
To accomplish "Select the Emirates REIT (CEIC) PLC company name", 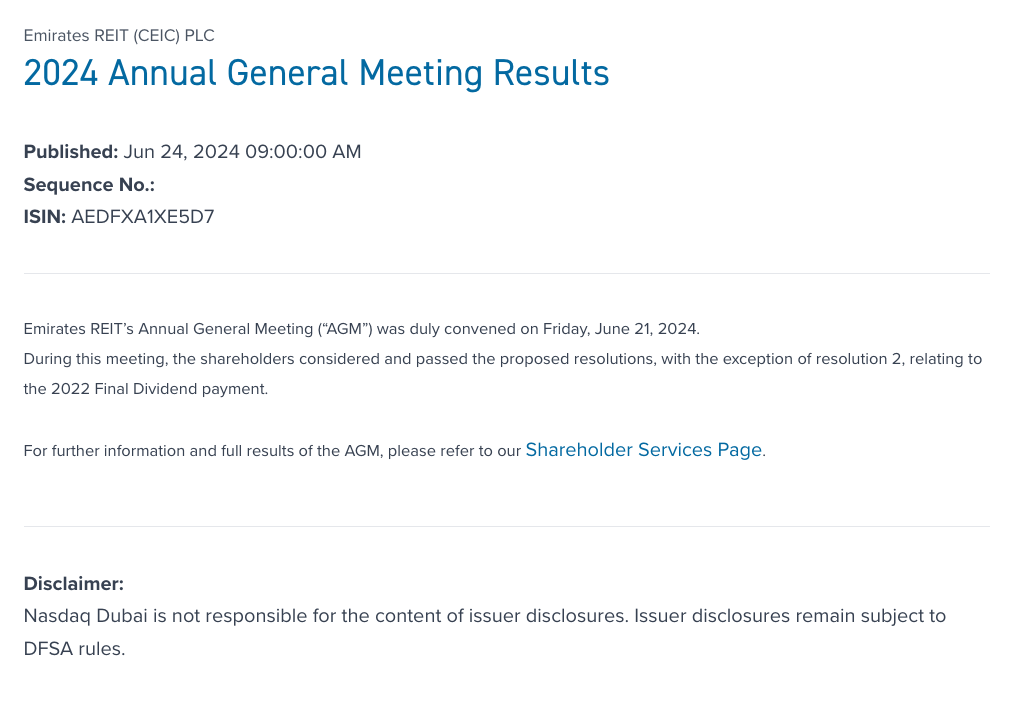I will (119, 36).
